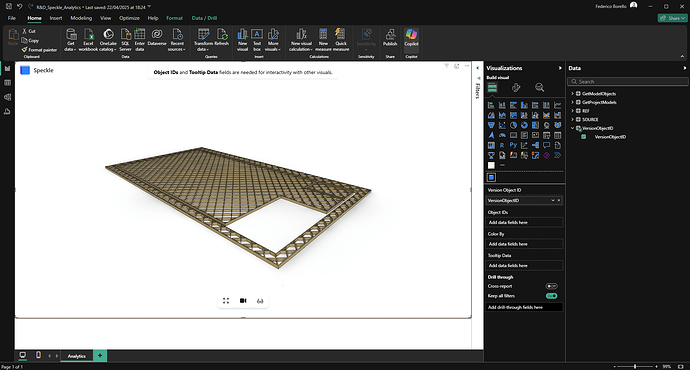Turn off Keep all filters switch
The image size is (690, 370).
[x=551, y=296]
